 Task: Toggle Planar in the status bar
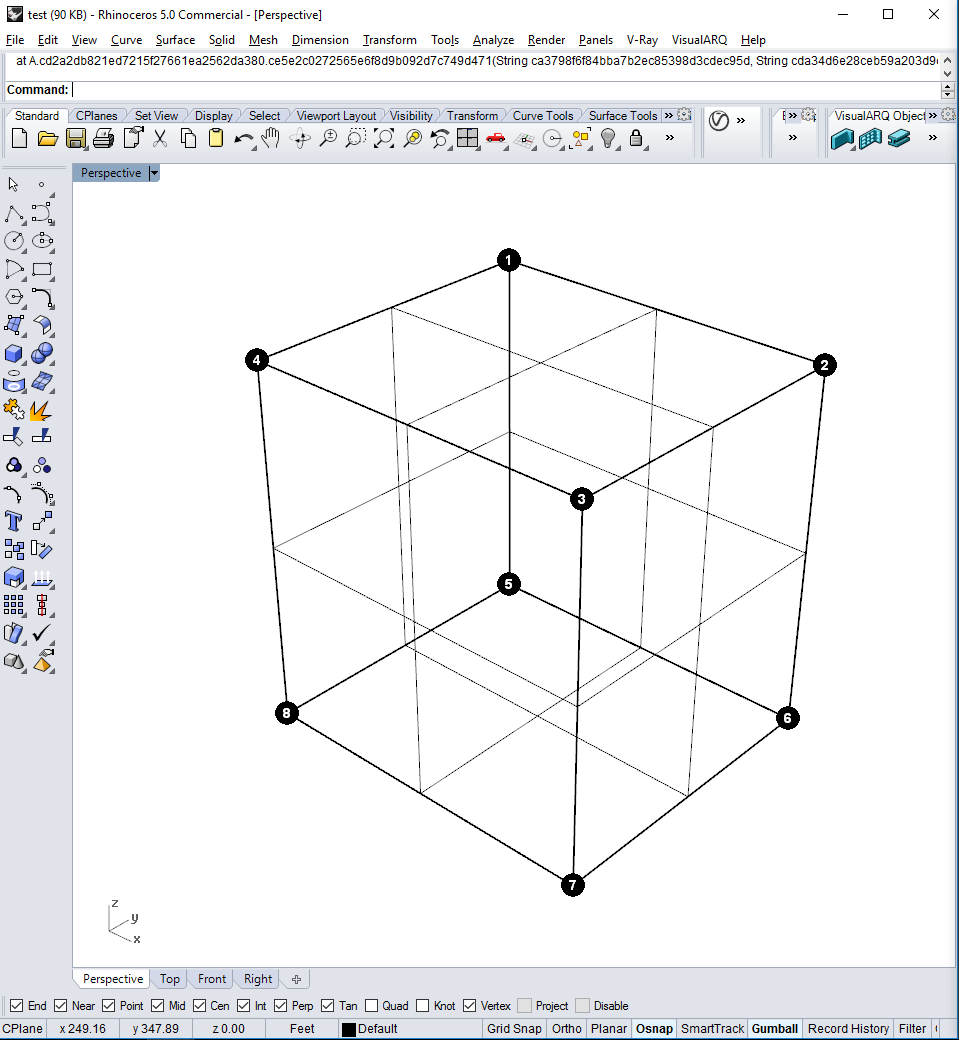(x=609, y=1029)
